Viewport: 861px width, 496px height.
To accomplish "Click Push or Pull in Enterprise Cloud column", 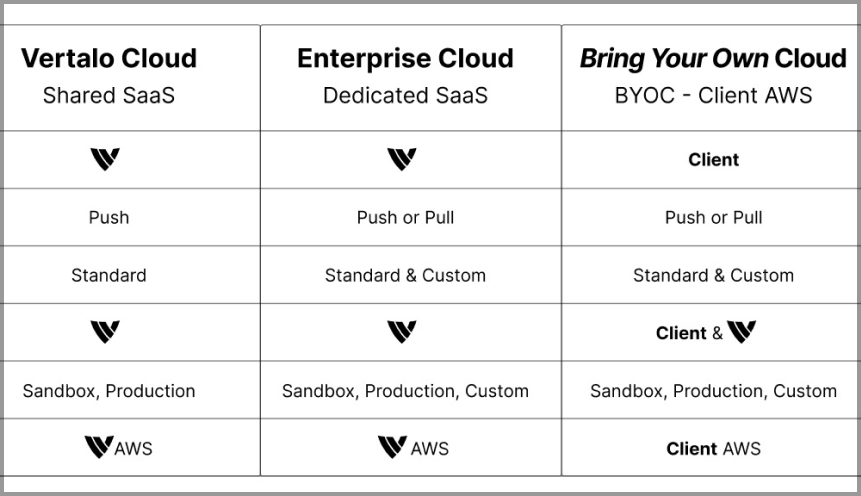I will point(405,218).
